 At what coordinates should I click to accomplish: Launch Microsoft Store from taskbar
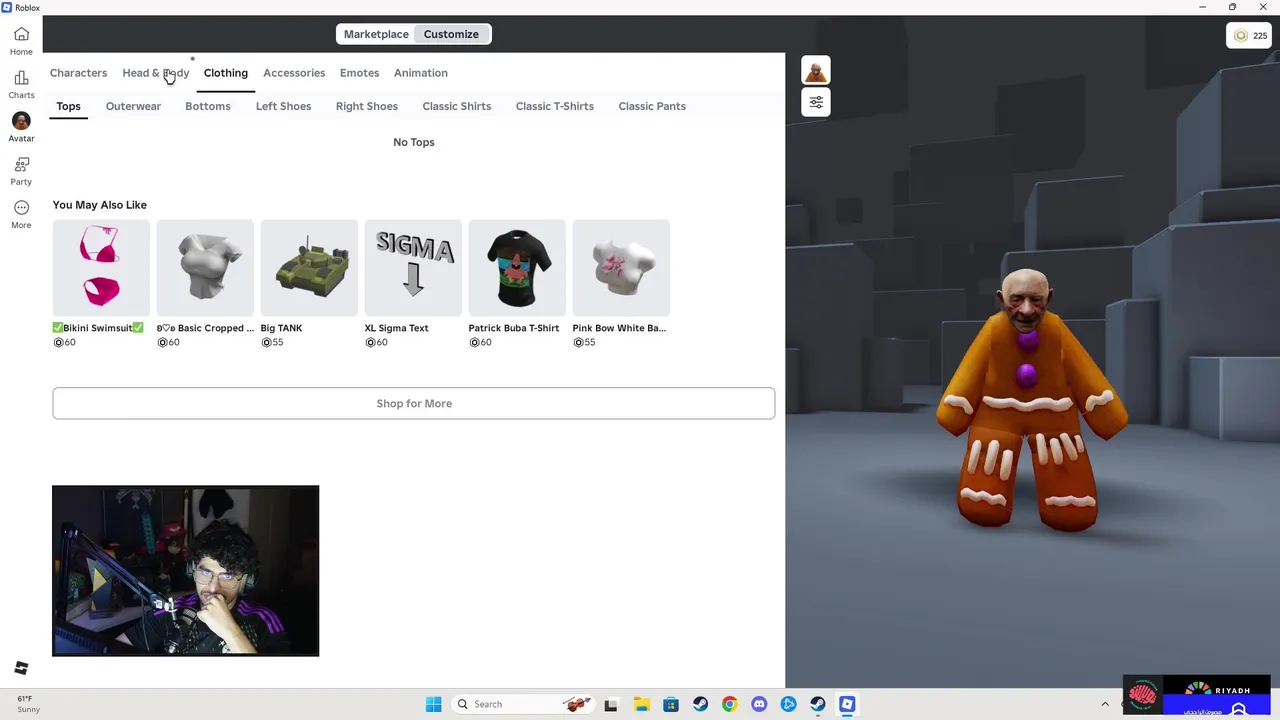671,704
